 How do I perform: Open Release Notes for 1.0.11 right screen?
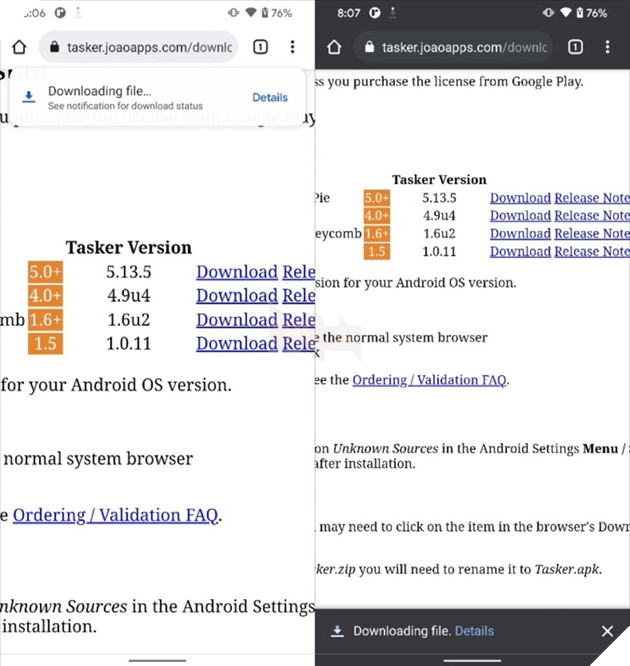pos(592,251)
